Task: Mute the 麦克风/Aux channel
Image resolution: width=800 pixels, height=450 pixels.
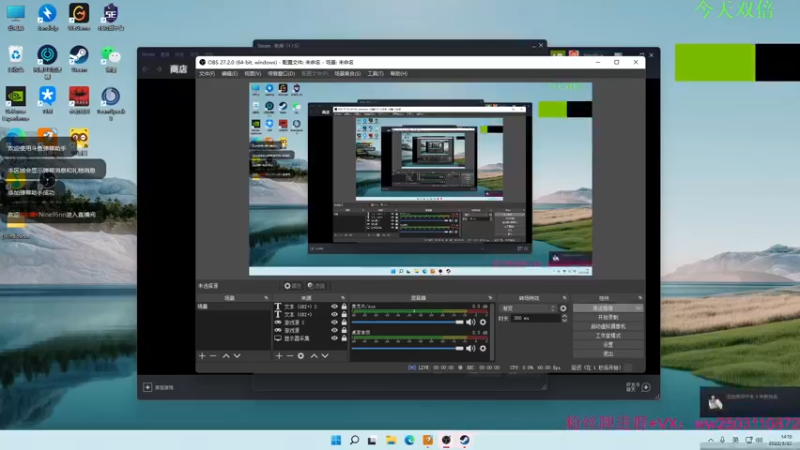Action: [470, 322]
